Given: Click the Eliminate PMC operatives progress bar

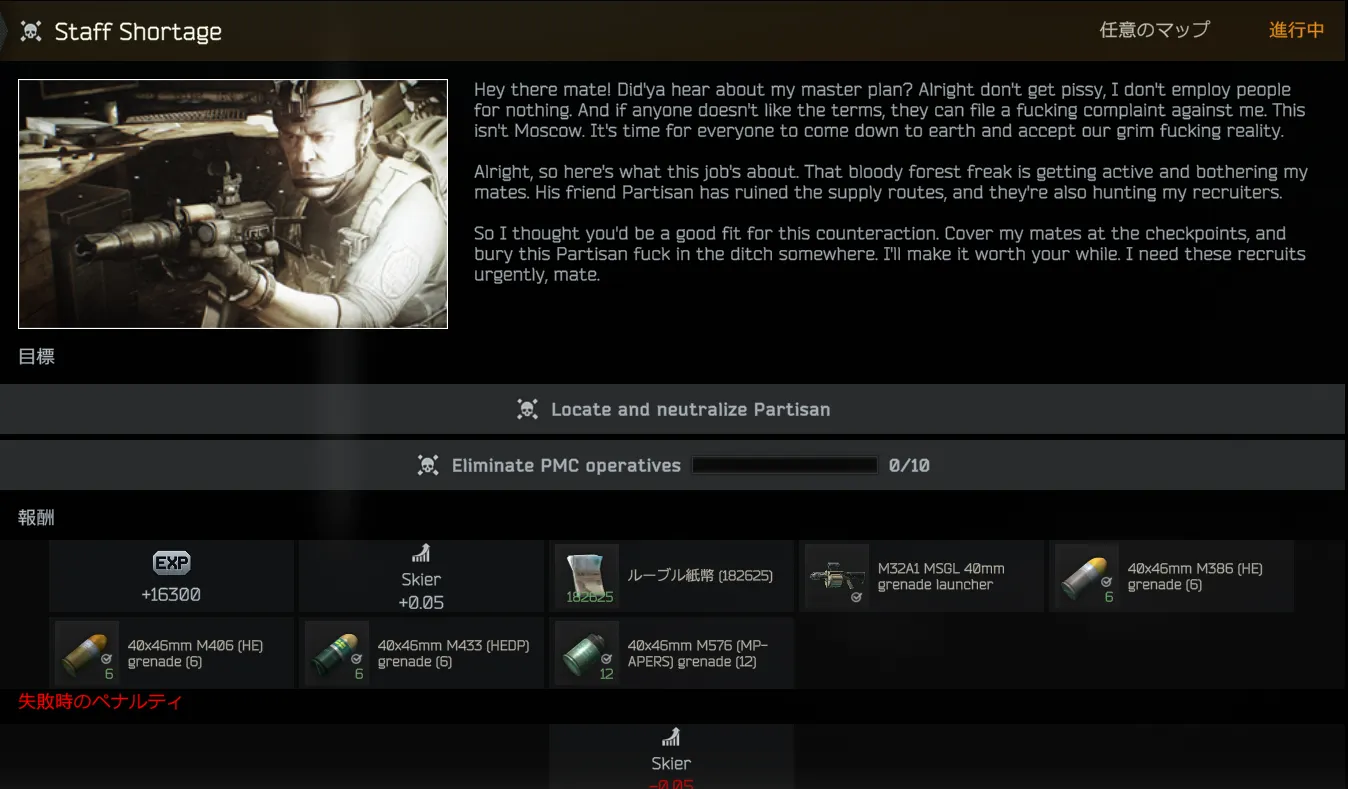Looking at the screenshot, I should 784,465.
